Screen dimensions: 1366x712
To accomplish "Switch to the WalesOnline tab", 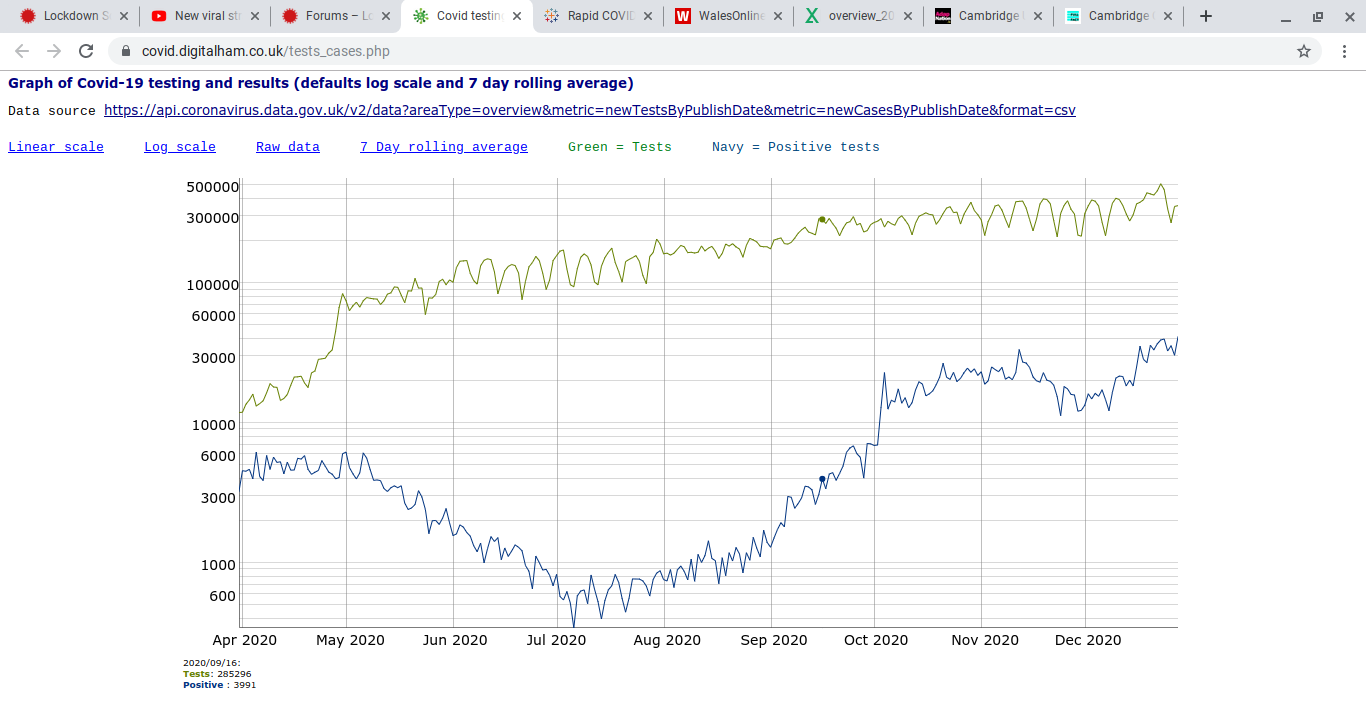I will (724, 16).
